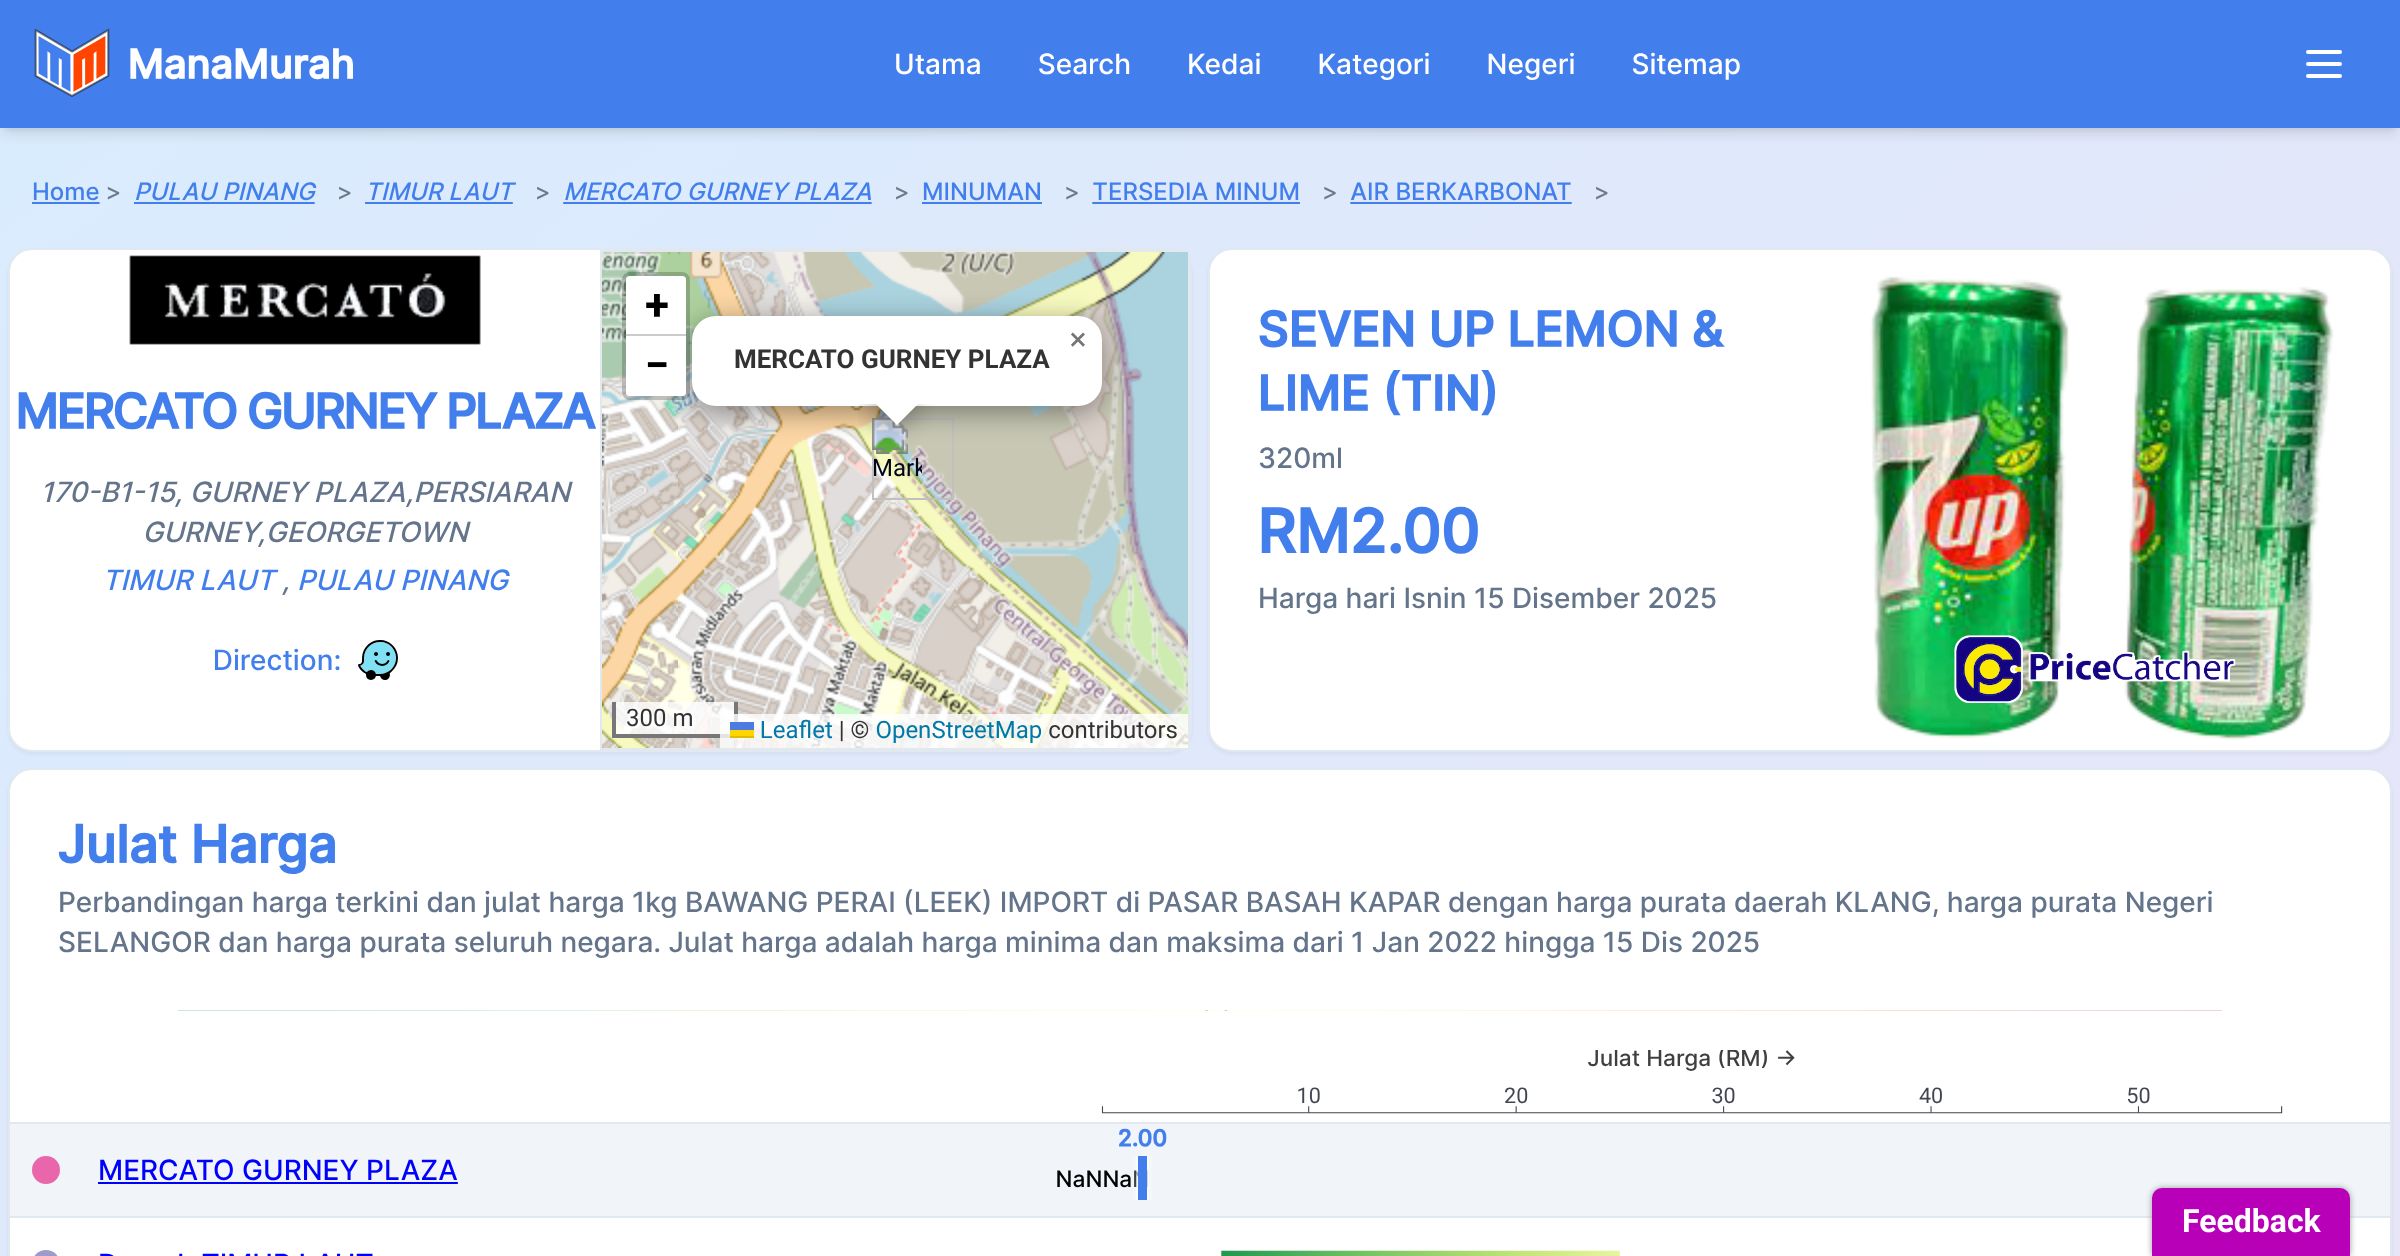Click the PULAU PINANG breadcrumb link
2400x1256 pixels.
click(225, 191)
